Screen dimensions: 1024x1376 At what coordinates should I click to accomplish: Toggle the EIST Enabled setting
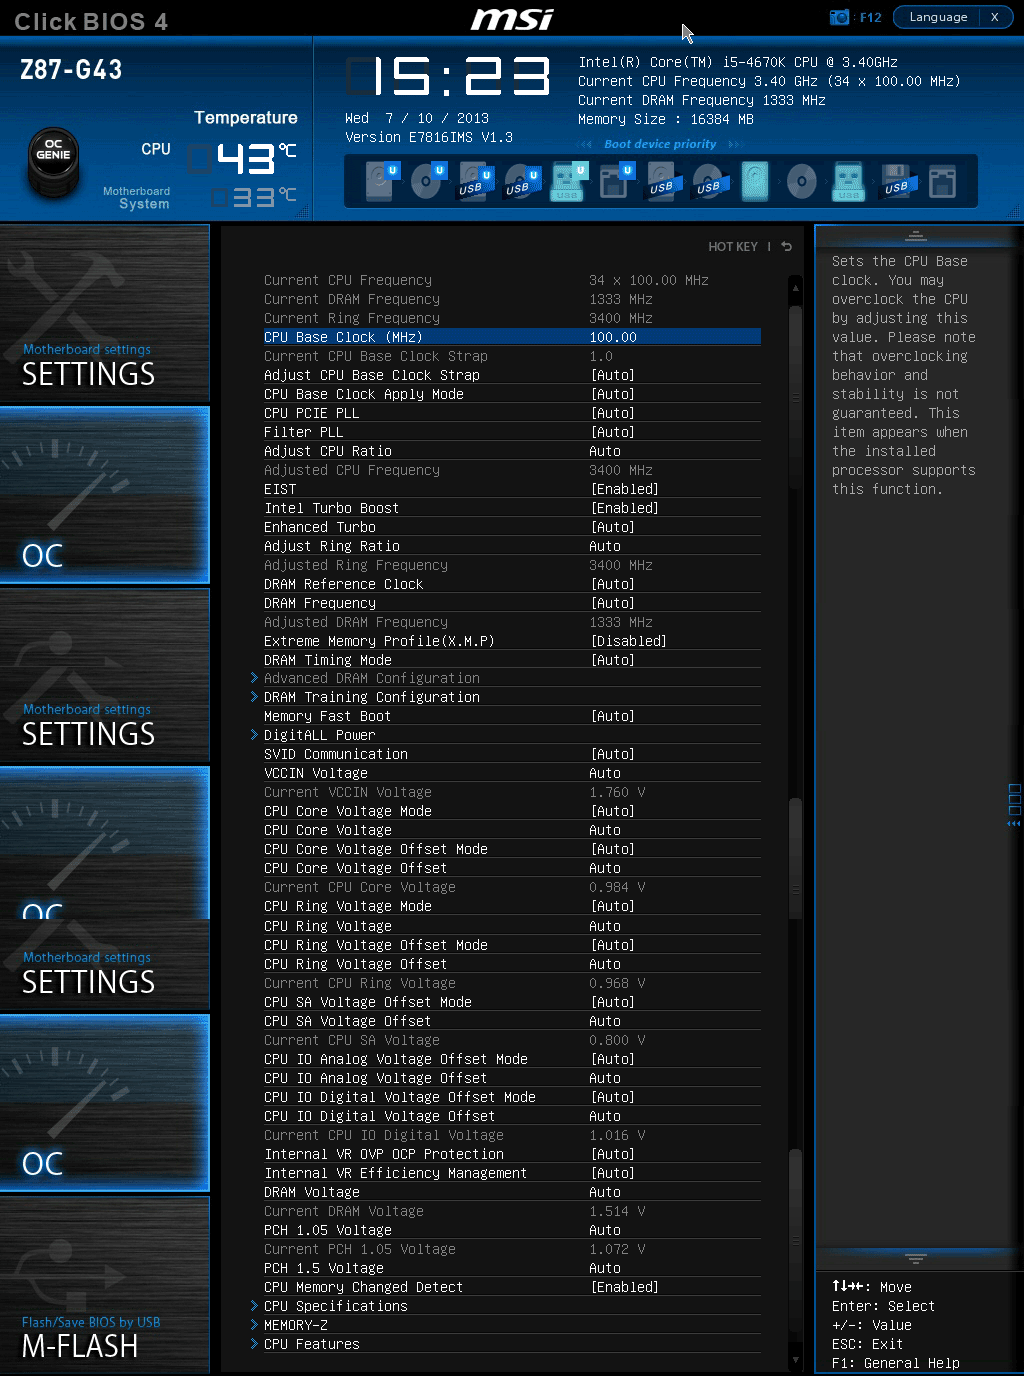pos(625,489)
